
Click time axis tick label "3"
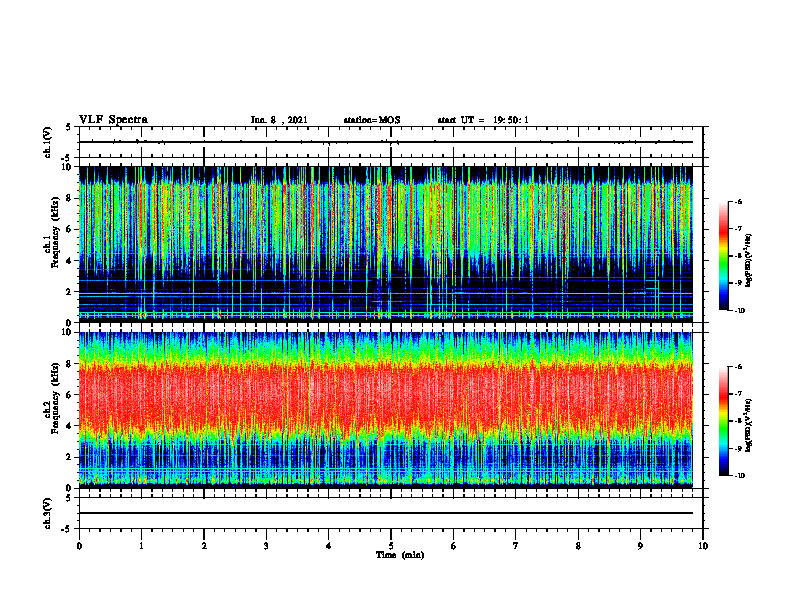pos(266,546)
